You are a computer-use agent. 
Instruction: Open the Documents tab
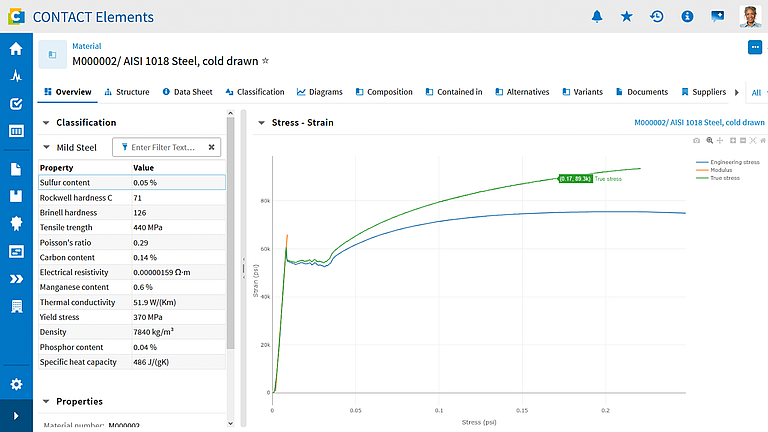[642, 92]
